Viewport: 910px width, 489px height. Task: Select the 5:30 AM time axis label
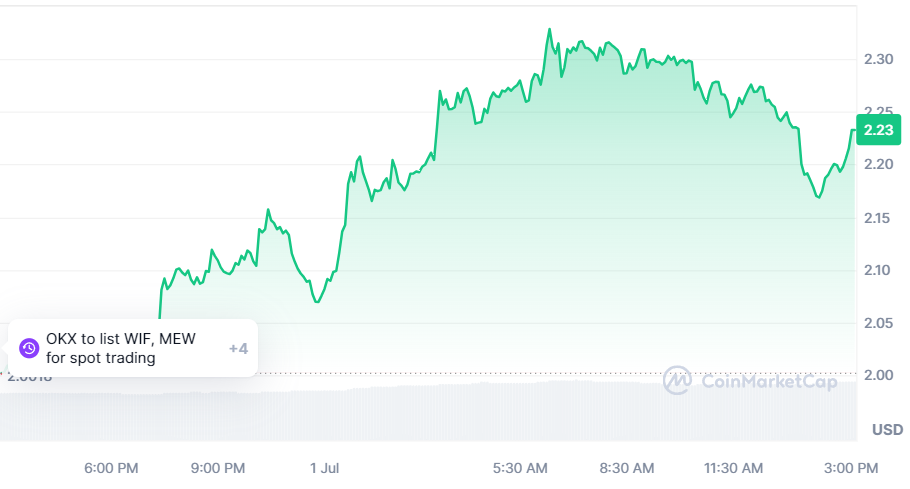click(x=521, y=467)
